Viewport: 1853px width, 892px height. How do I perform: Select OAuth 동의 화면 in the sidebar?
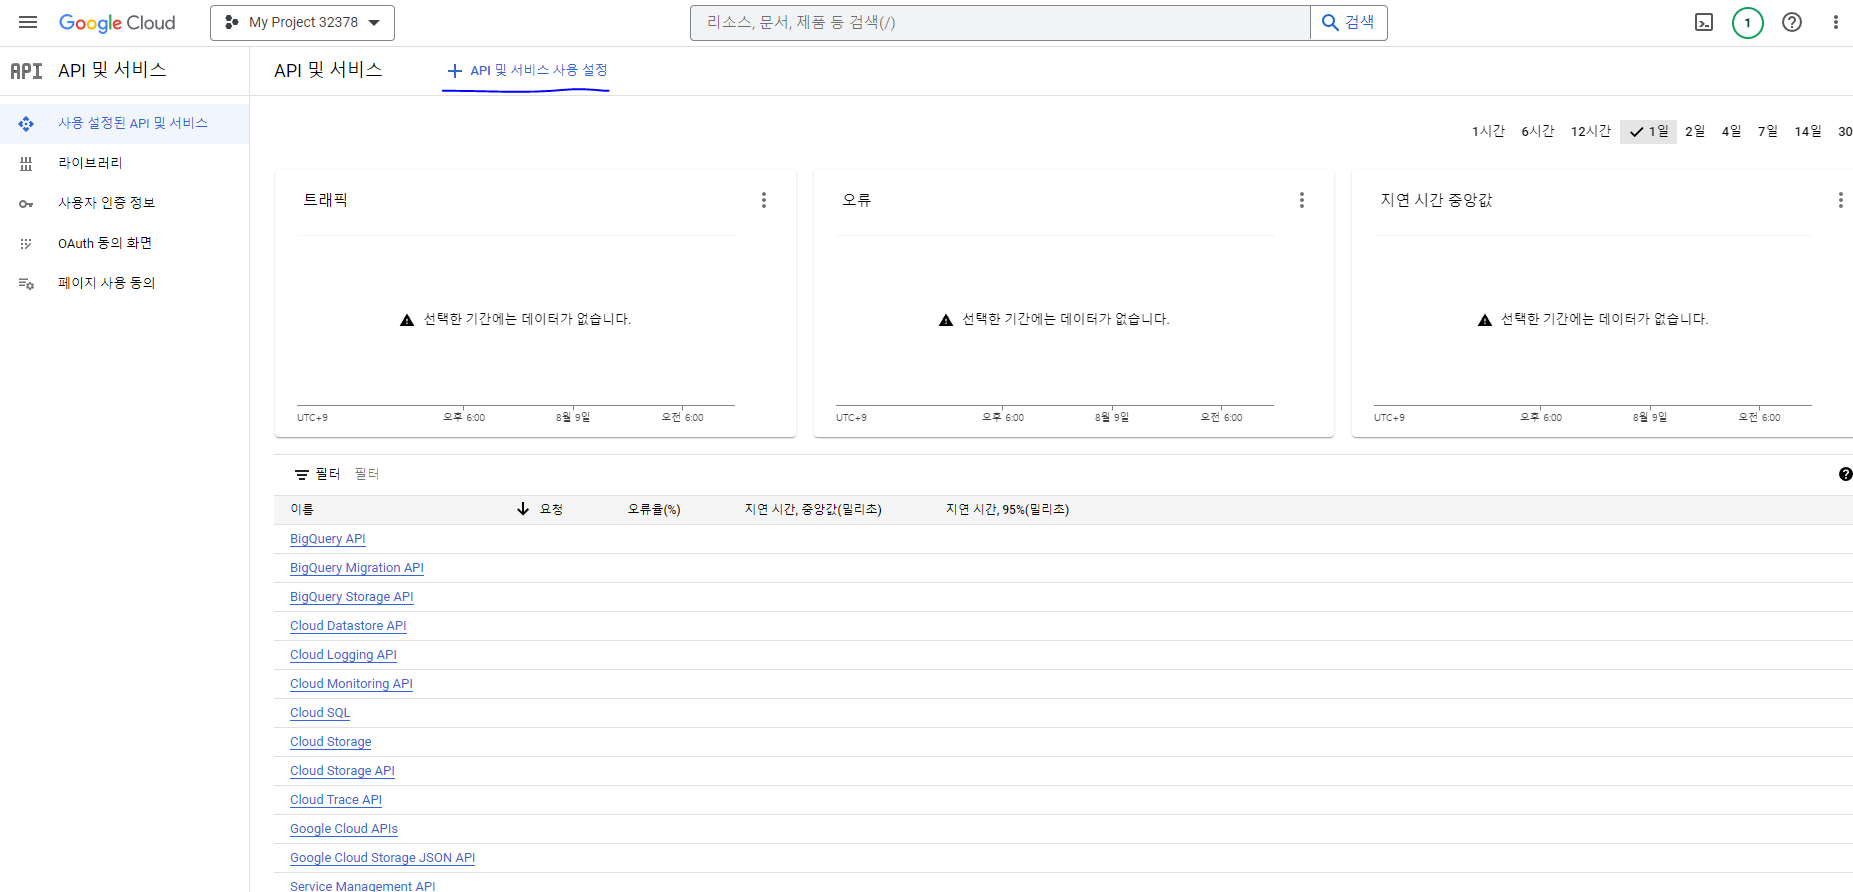point(124,243)
